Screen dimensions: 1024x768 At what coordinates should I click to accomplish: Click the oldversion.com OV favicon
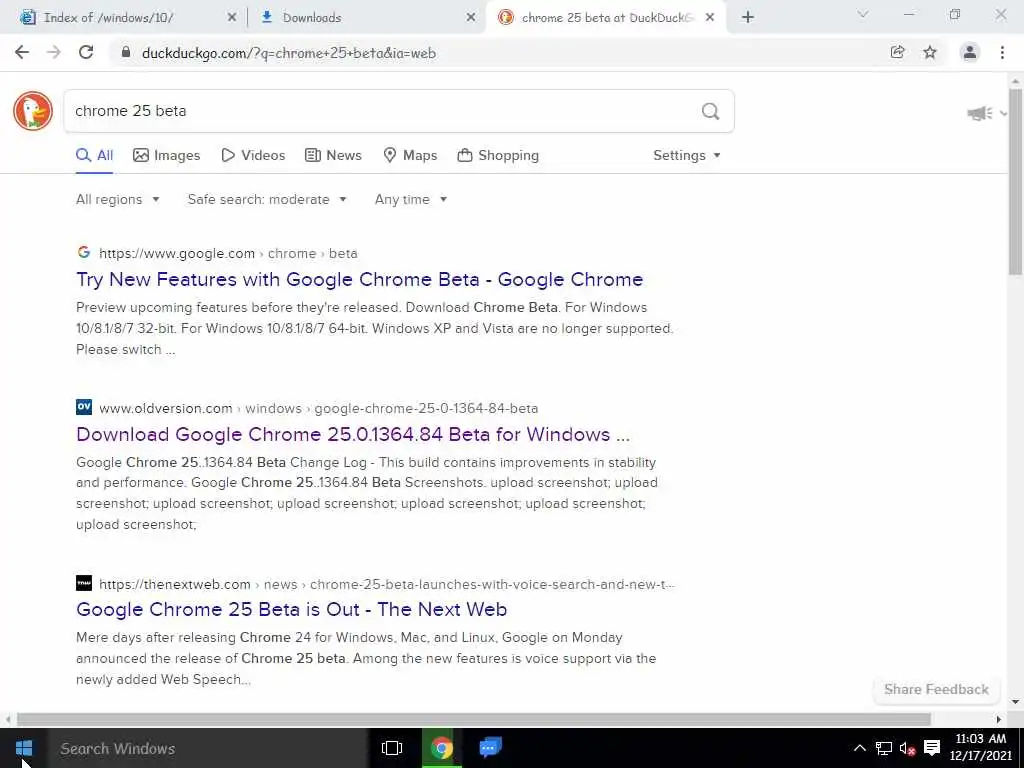[x=84, y=407]
